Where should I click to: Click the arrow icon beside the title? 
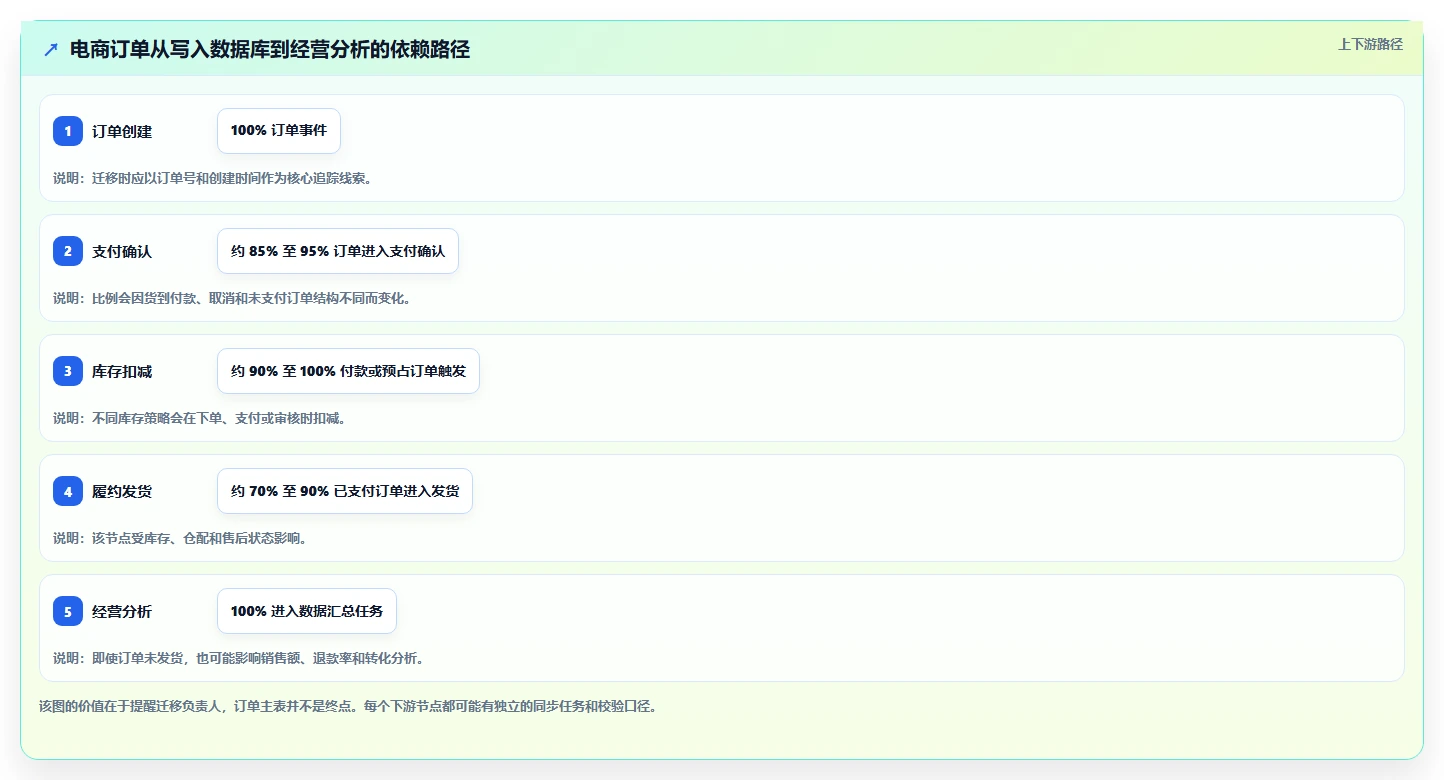click(x=51, y=49)
